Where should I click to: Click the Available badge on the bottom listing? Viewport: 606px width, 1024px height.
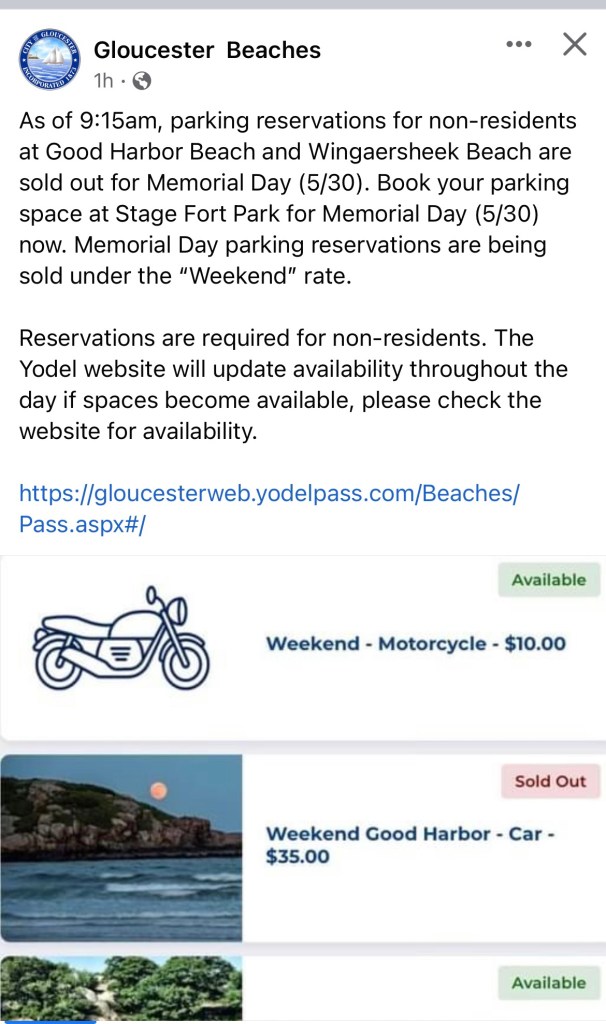pos(549,983)
